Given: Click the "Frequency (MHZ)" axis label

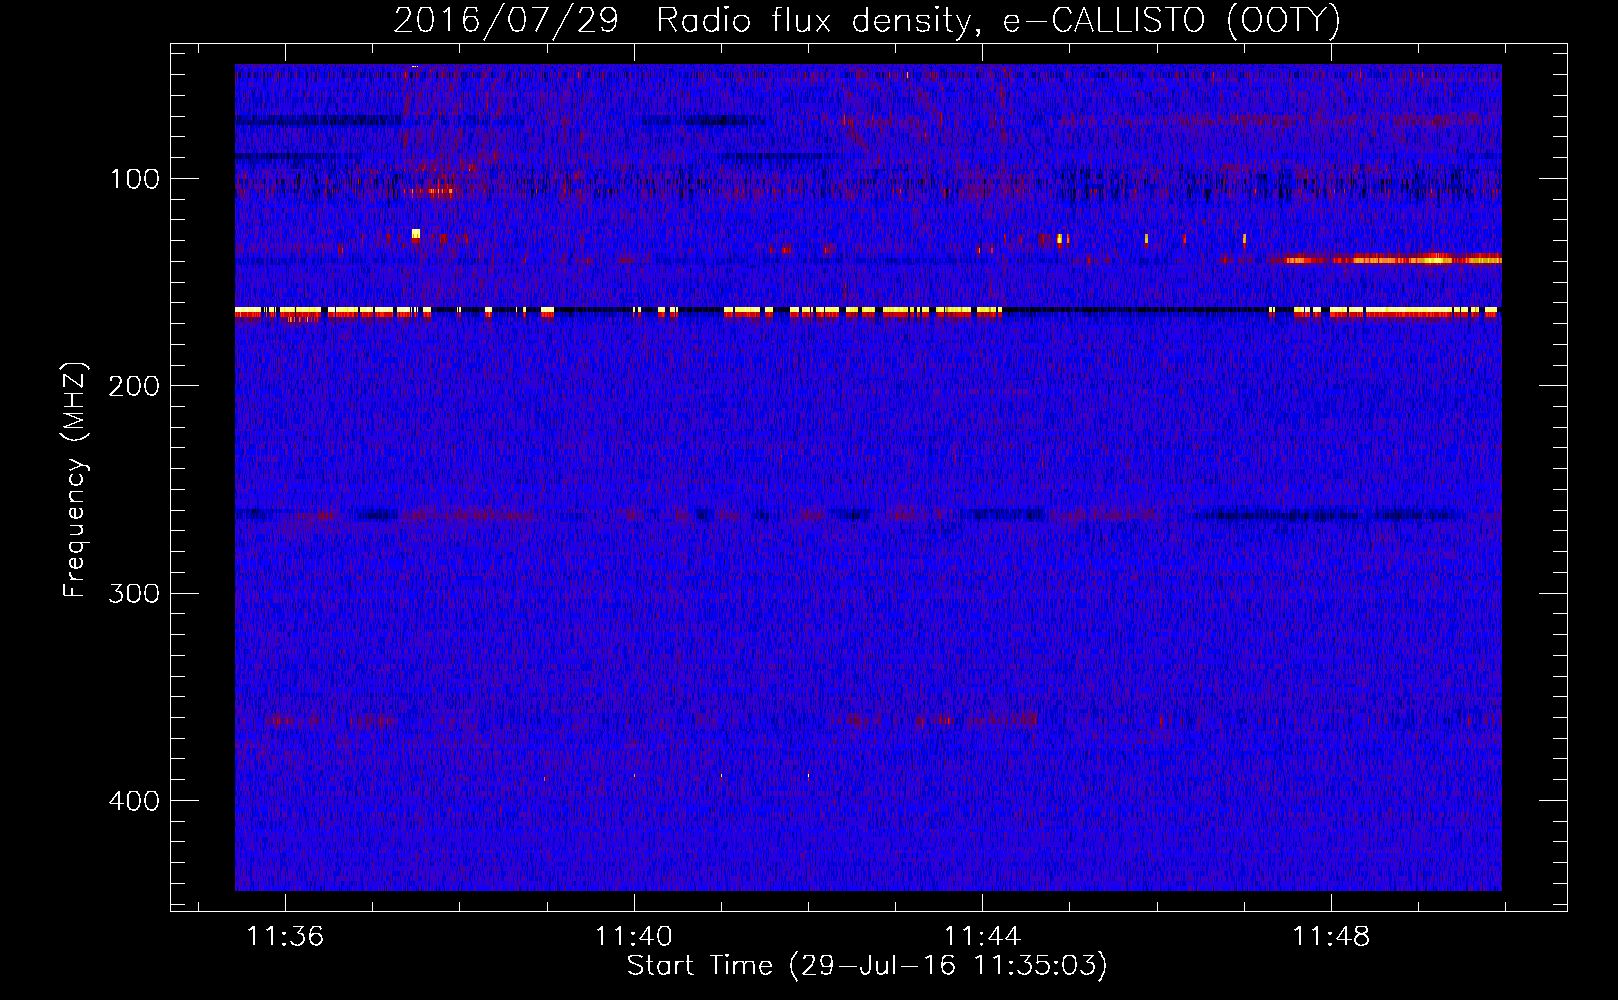Looking at the screenshot, I should click(x=75, y=479).
